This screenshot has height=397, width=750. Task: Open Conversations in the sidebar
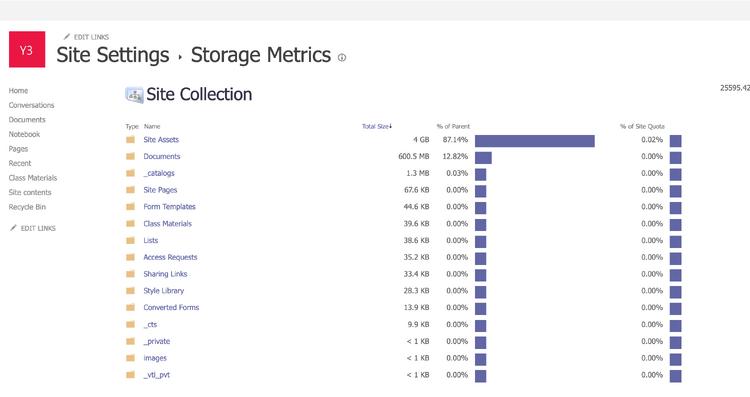click(x=32, y=105)
